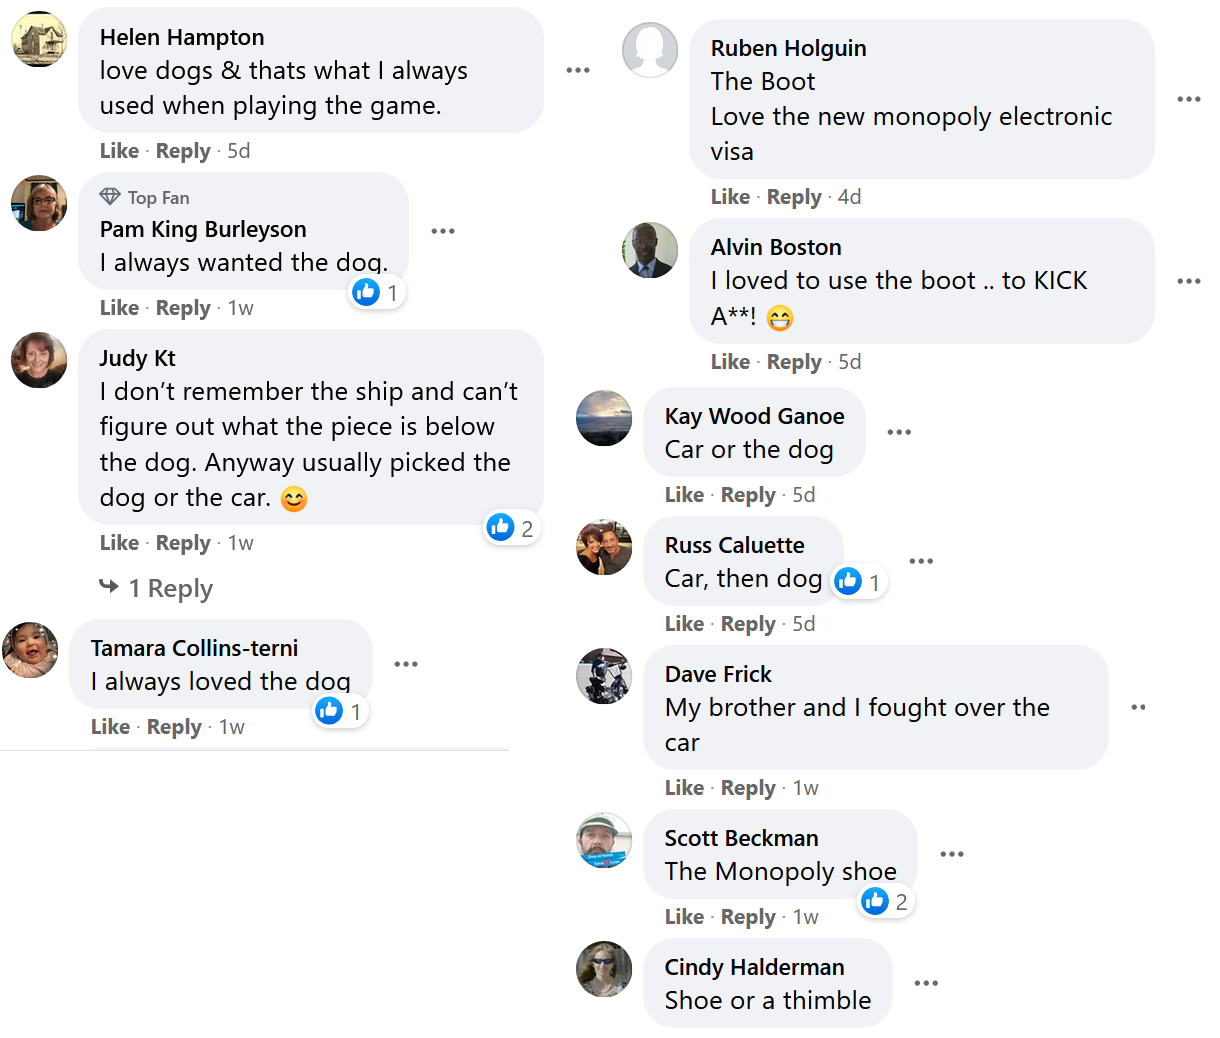Open three-dot menu on Pam King Burleyson's comment
The image size is (1220, 1038).
(443, 231)
